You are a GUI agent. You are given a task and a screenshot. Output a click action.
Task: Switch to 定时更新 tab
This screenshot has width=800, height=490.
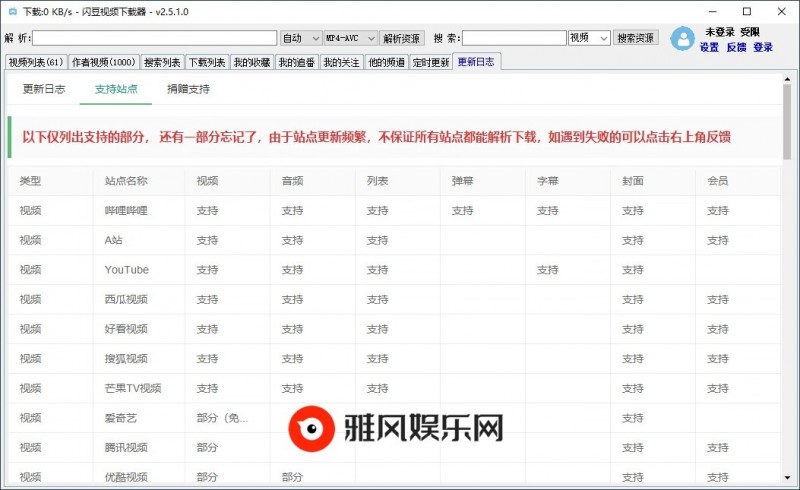pos(431,62)
